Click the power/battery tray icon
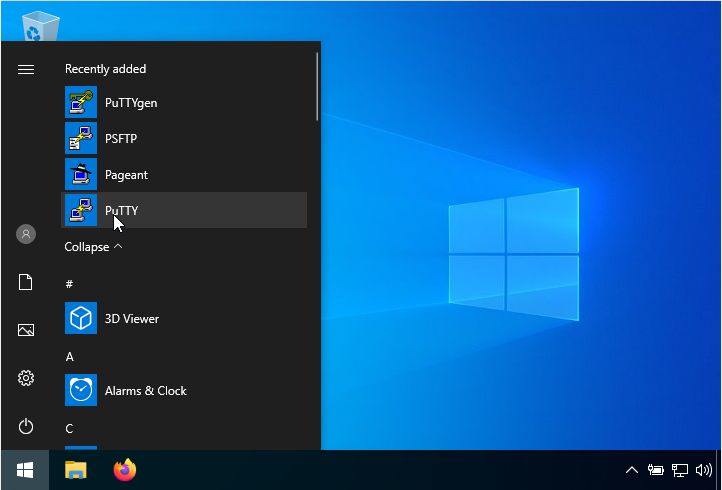Screen dimensions: 722x490 [656, 470]
